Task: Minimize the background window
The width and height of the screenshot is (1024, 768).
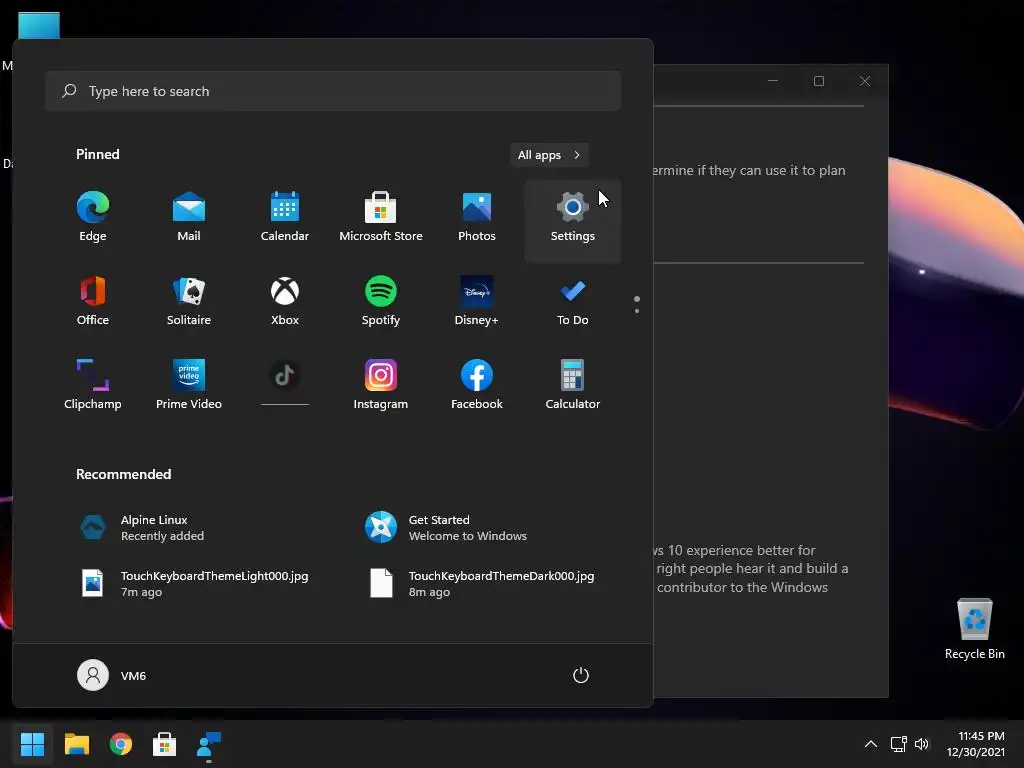Action: click(x=773, y=81)
